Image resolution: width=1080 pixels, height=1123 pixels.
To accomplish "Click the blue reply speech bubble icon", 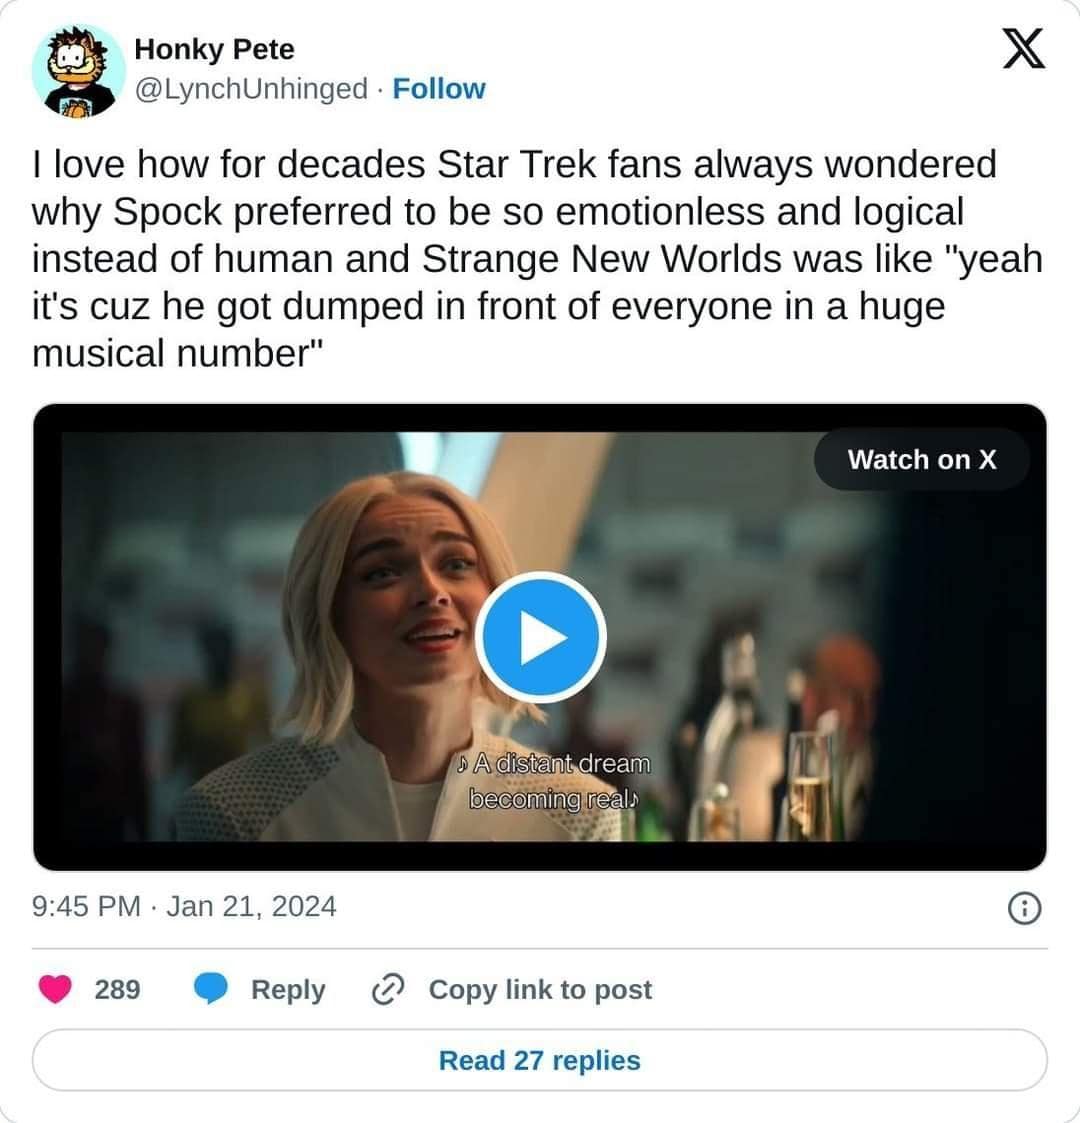I will tap(211, 989).
